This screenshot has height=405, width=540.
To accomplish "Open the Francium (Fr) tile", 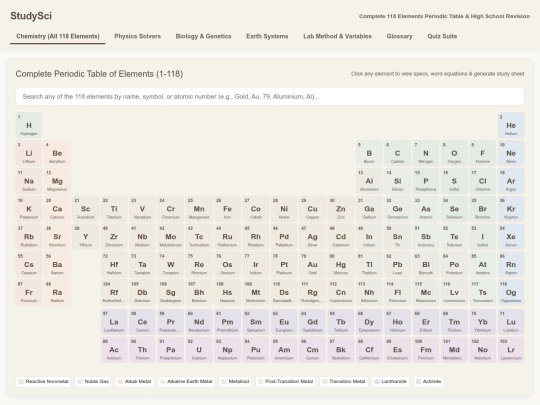I will click(29, 293).
